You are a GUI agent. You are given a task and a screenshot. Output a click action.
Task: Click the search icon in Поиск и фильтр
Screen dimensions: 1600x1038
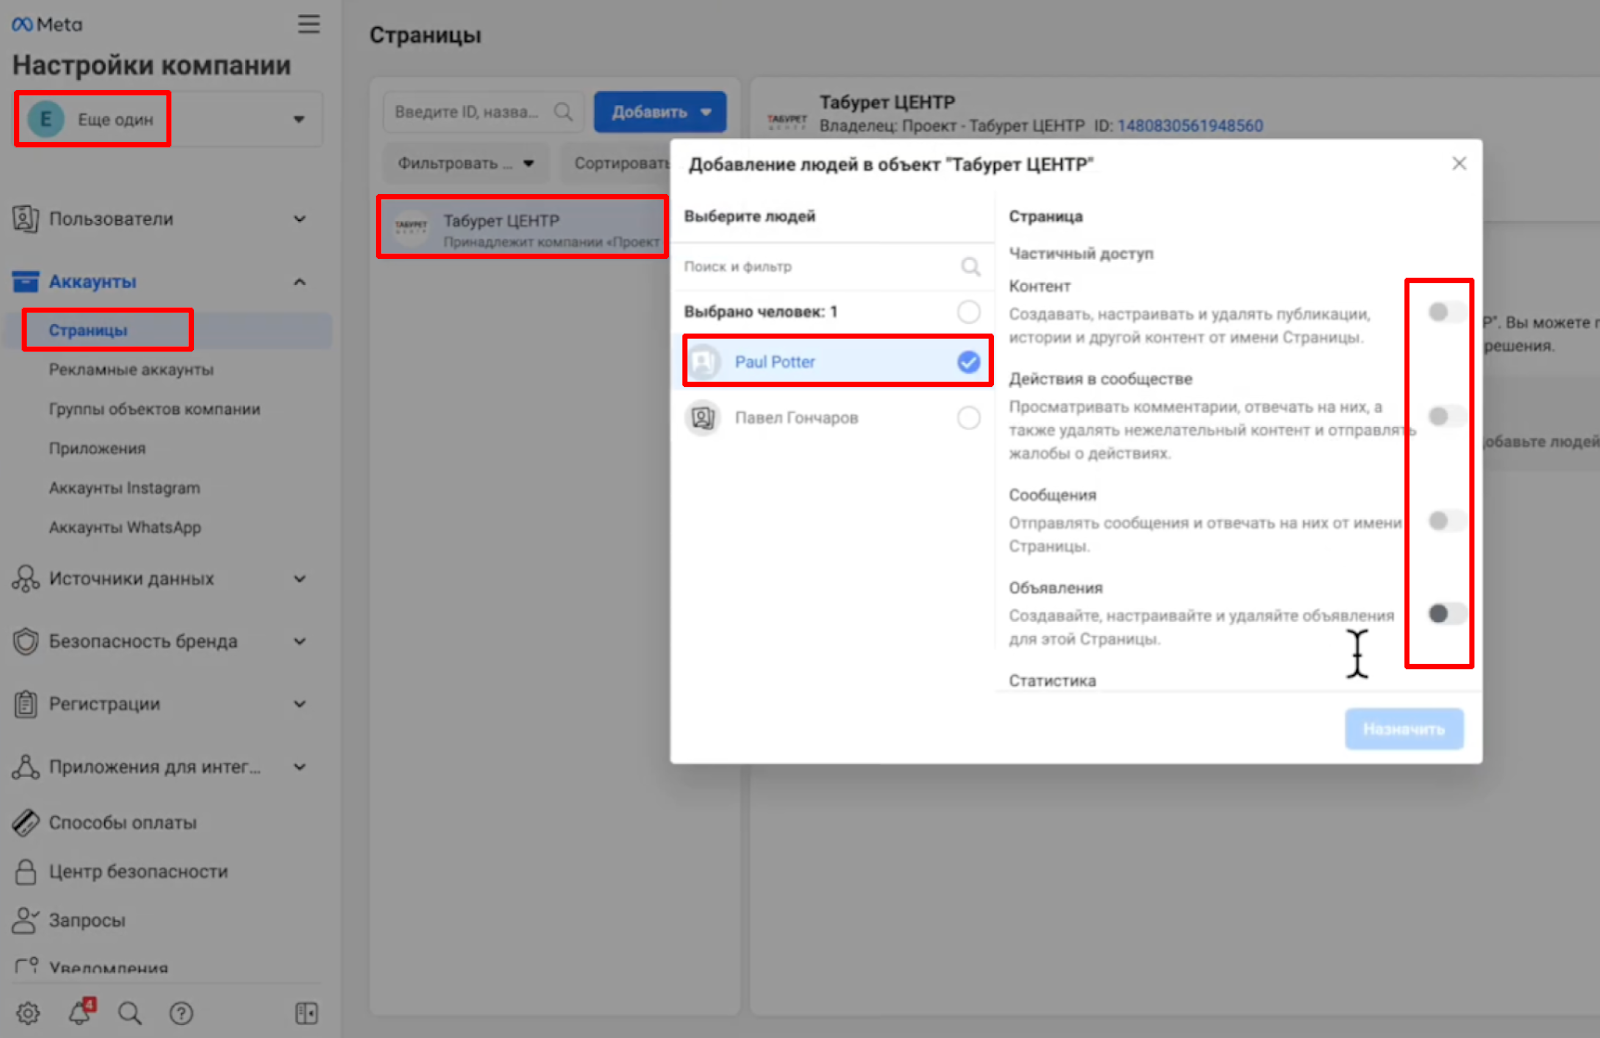(x=970, y=266)
